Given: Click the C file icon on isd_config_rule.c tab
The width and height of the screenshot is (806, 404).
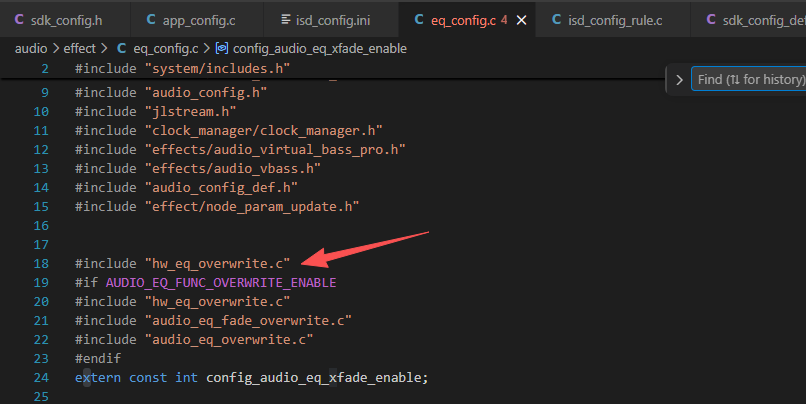Looking at the screenshot, I should (556, 20).
